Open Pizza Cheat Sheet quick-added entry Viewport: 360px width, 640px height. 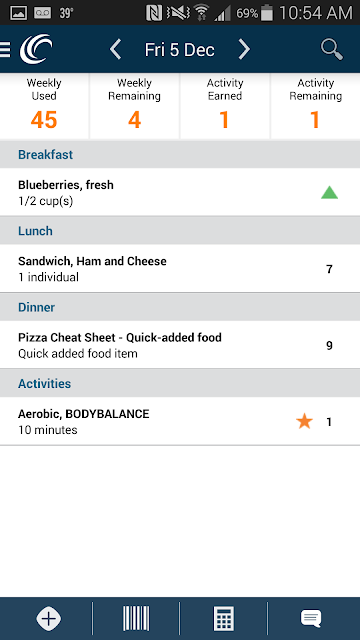pos(180,345)
